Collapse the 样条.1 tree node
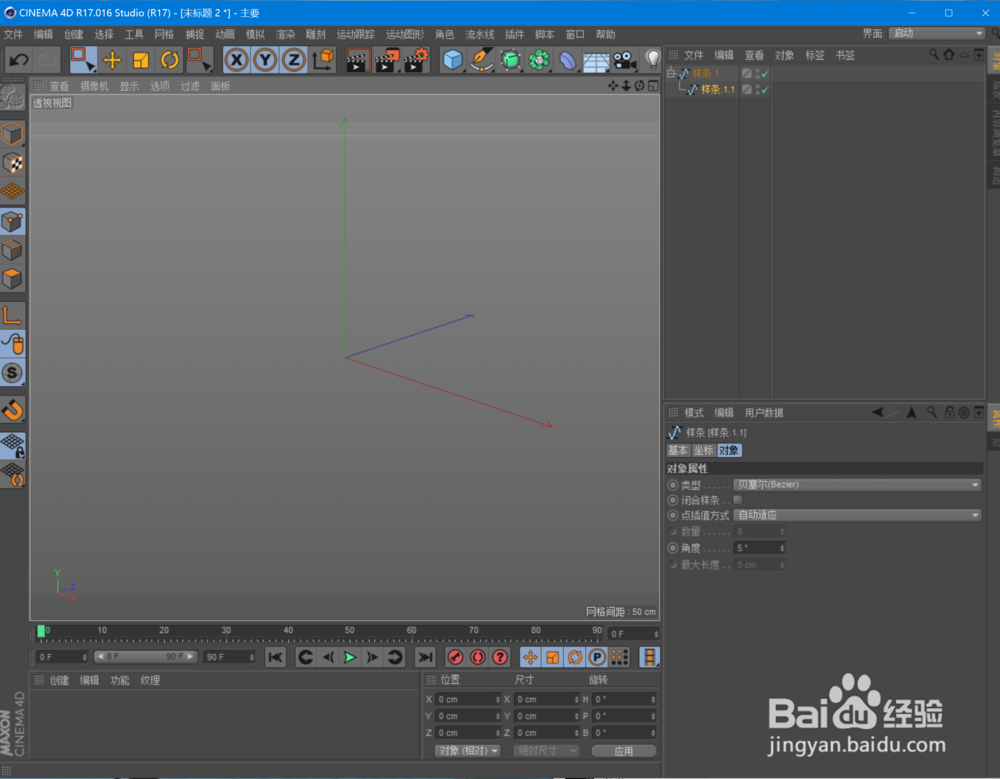Screen dimensions: 1000x779 coord(671,73)
